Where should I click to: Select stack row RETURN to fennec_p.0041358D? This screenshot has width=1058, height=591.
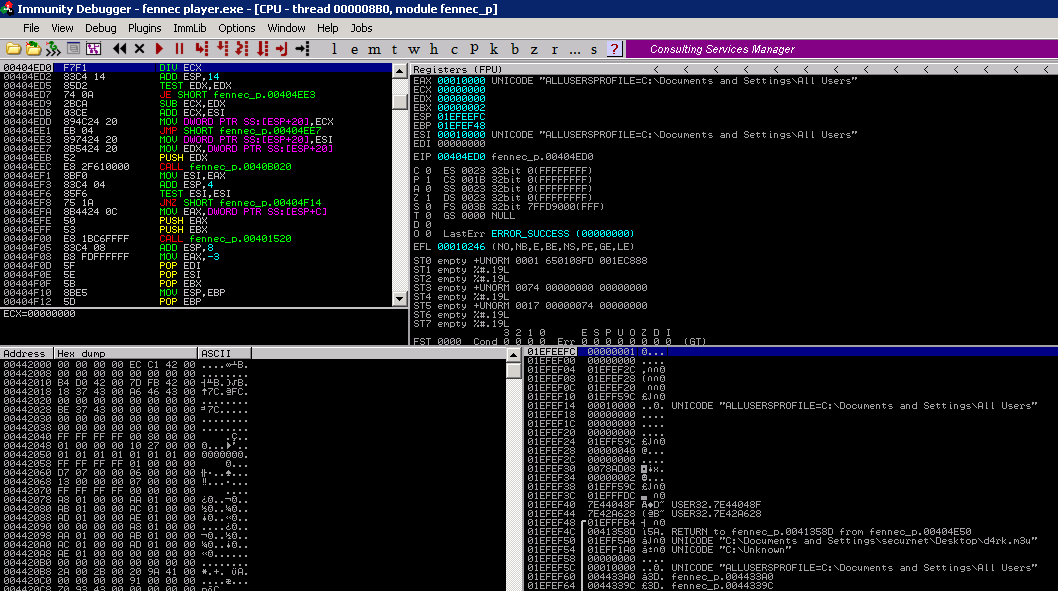click(791, 532)
